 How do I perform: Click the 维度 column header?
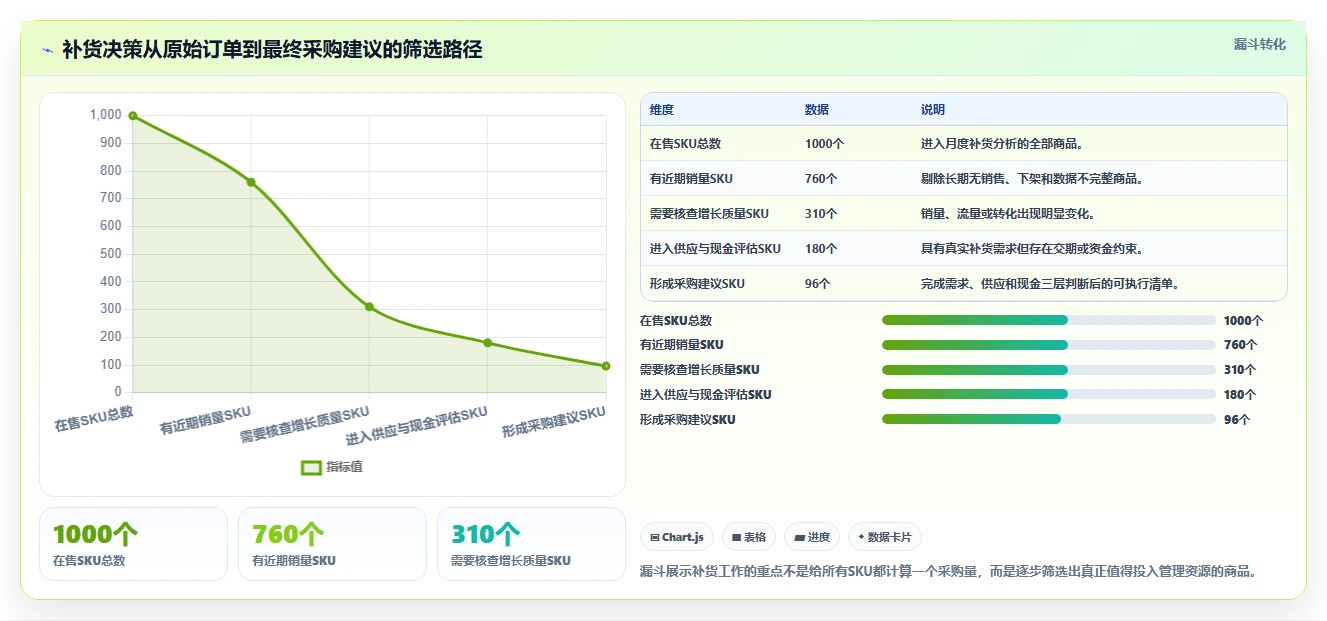pyautogui.click(x=662, y=110)
